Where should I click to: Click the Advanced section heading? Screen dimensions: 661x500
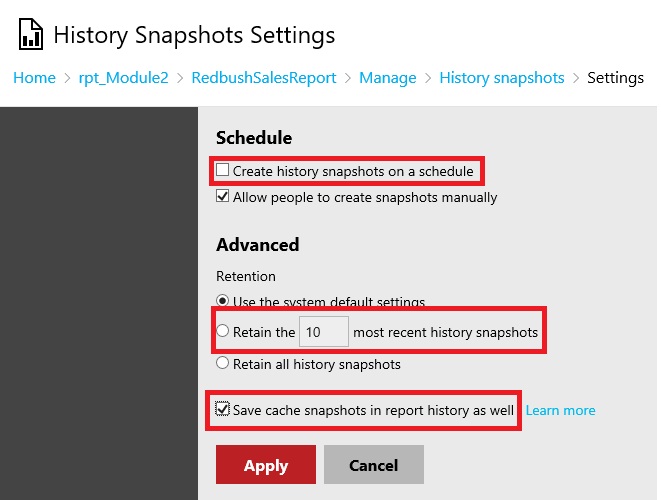tap(258, 244)
